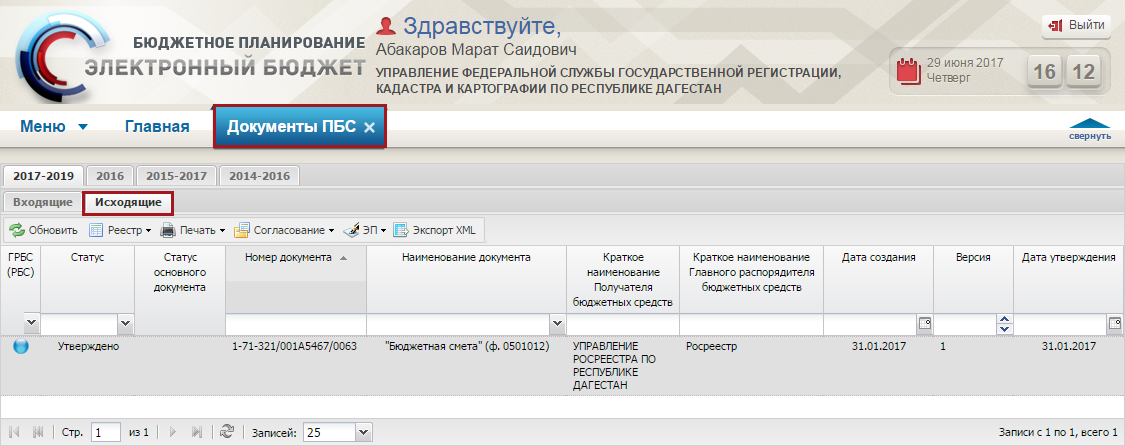This screenshot has width=1125, height=446.
Task: Switch to the 2016 period tab
Action: pos(110,176)
